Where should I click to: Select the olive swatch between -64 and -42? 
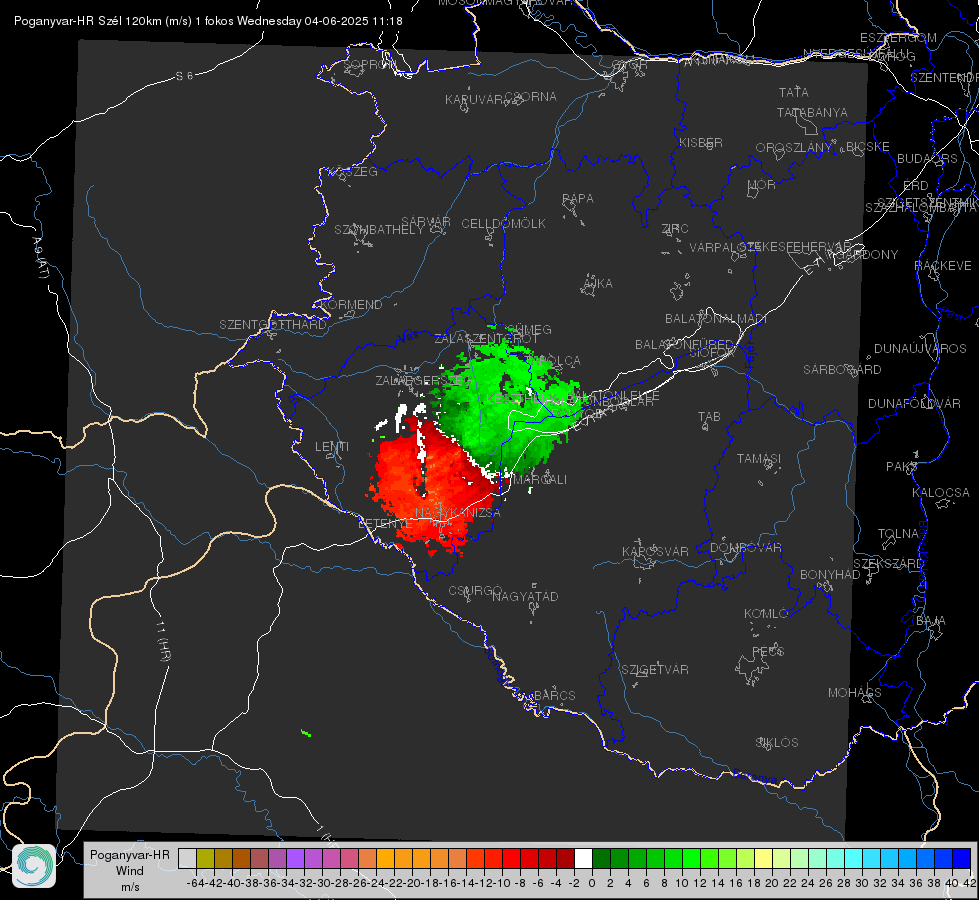(205, 858)
